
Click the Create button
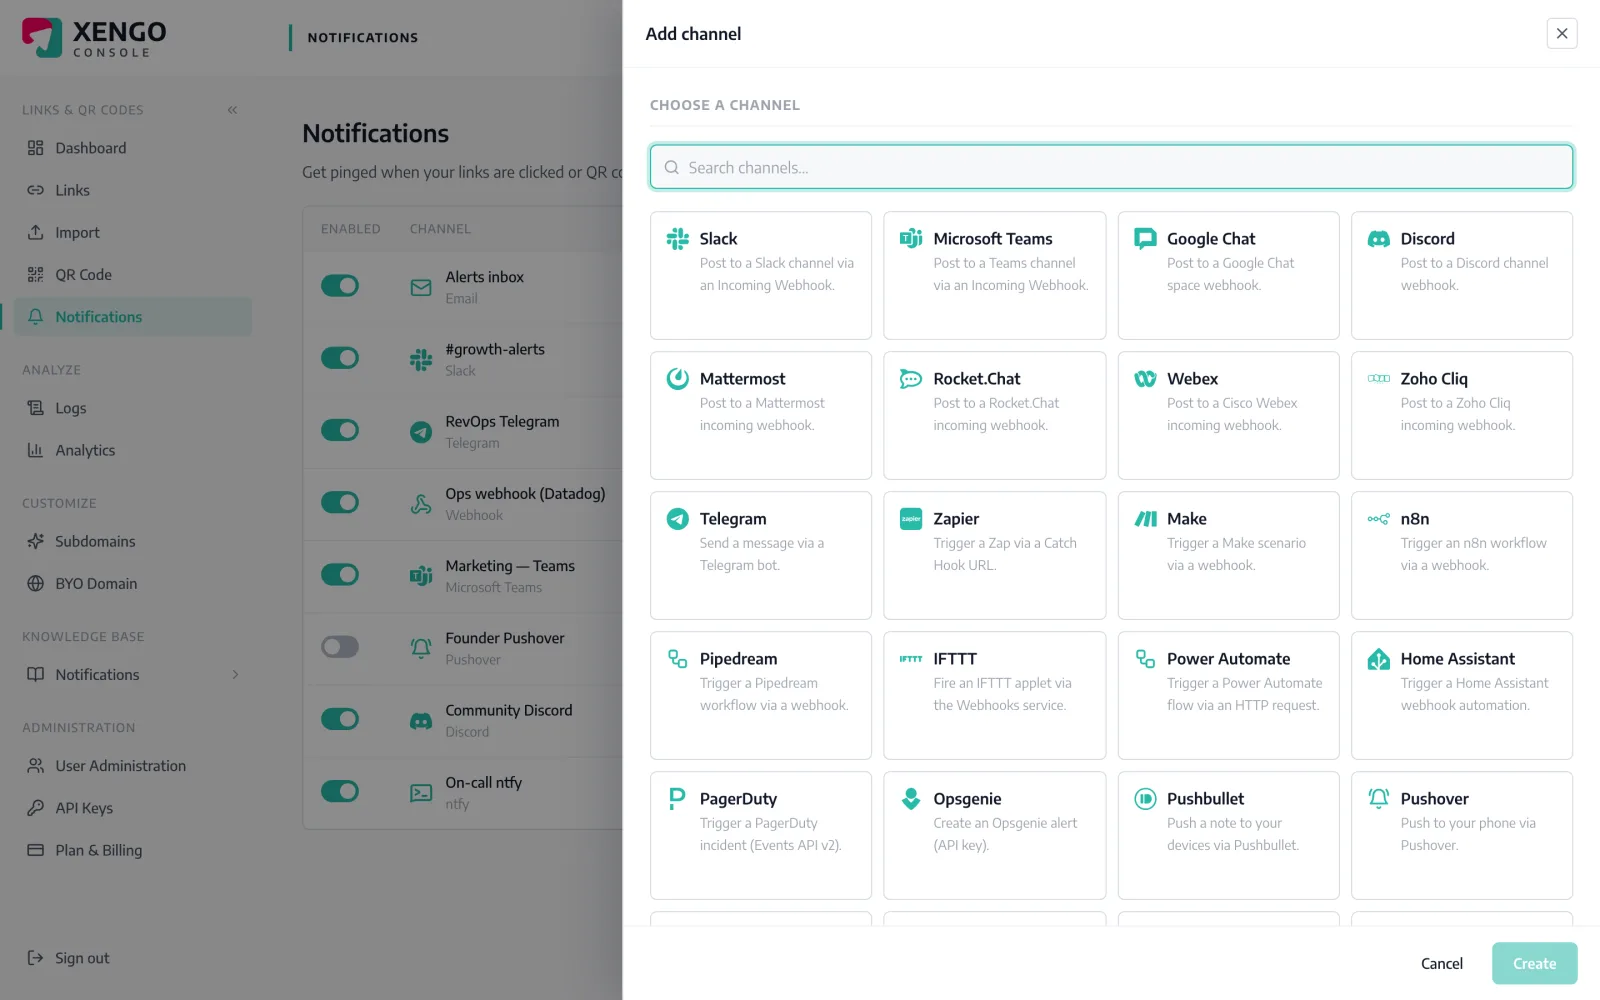[1534, 964]
